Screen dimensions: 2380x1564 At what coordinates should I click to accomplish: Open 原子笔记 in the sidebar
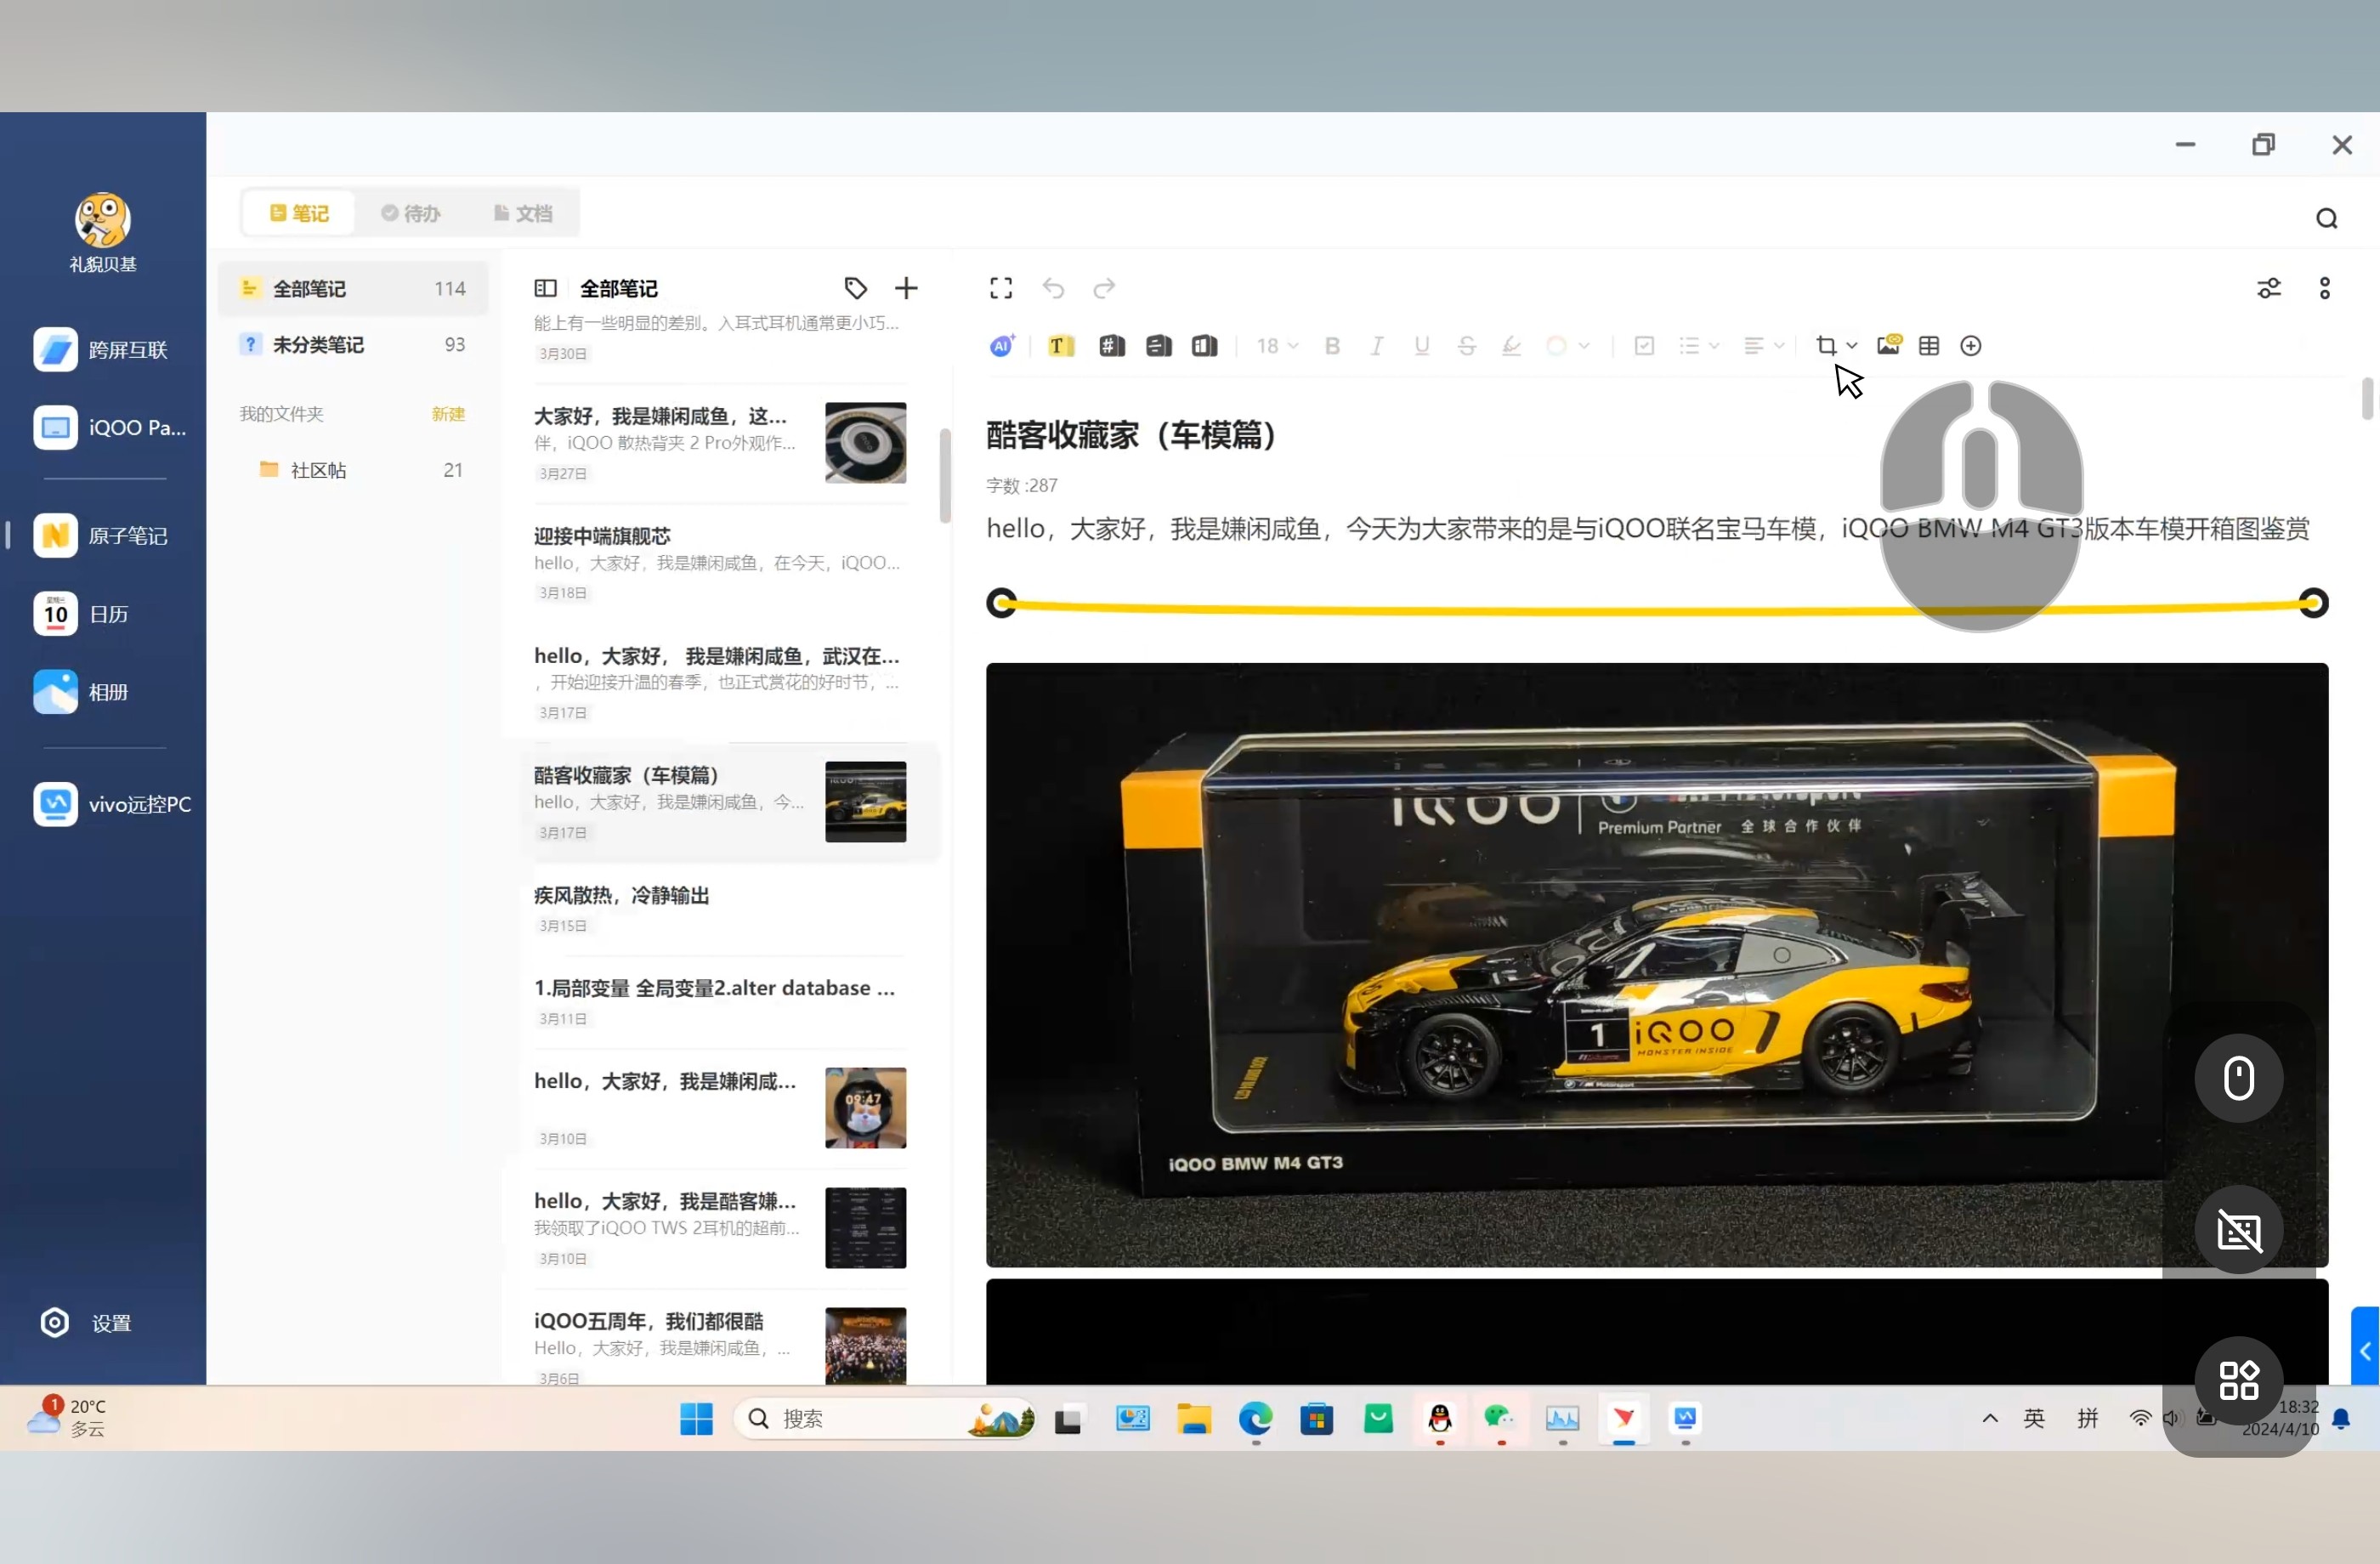104,536
